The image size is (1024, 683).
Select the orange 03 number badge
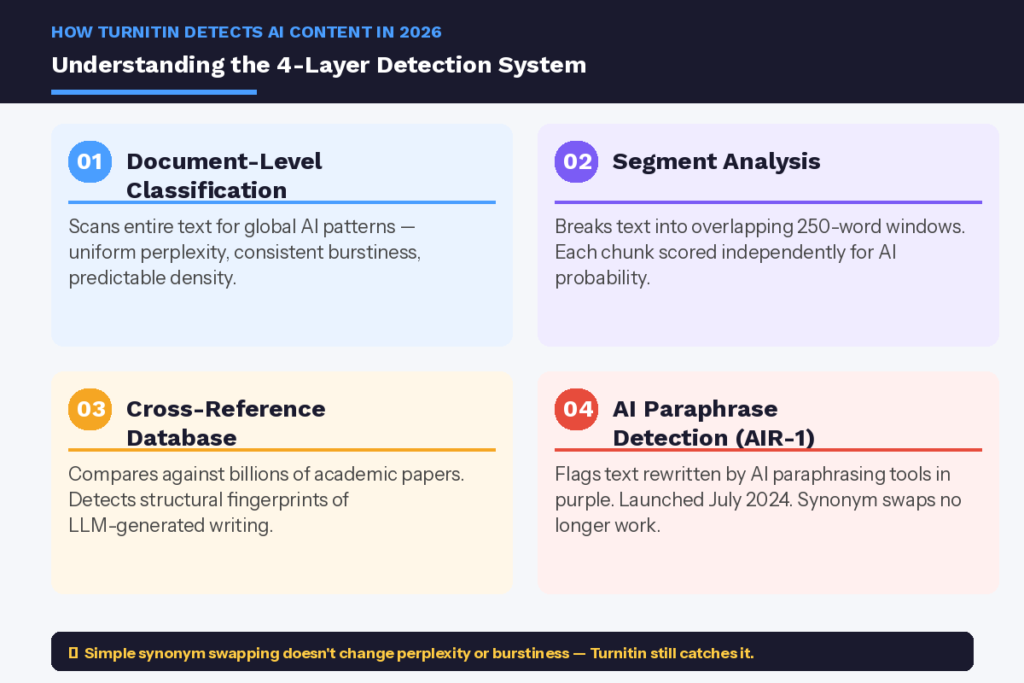pos(90,409)
